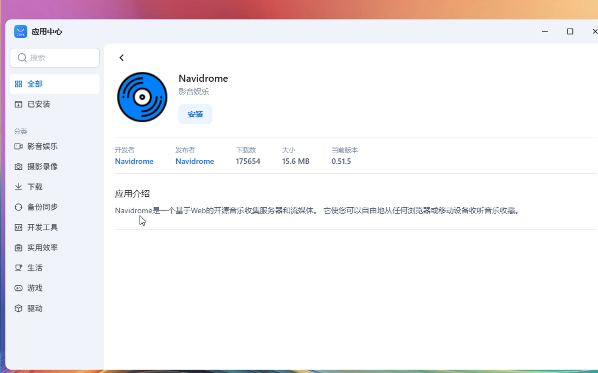Select the 全部 category in sidebar

[x=55, y=84]
